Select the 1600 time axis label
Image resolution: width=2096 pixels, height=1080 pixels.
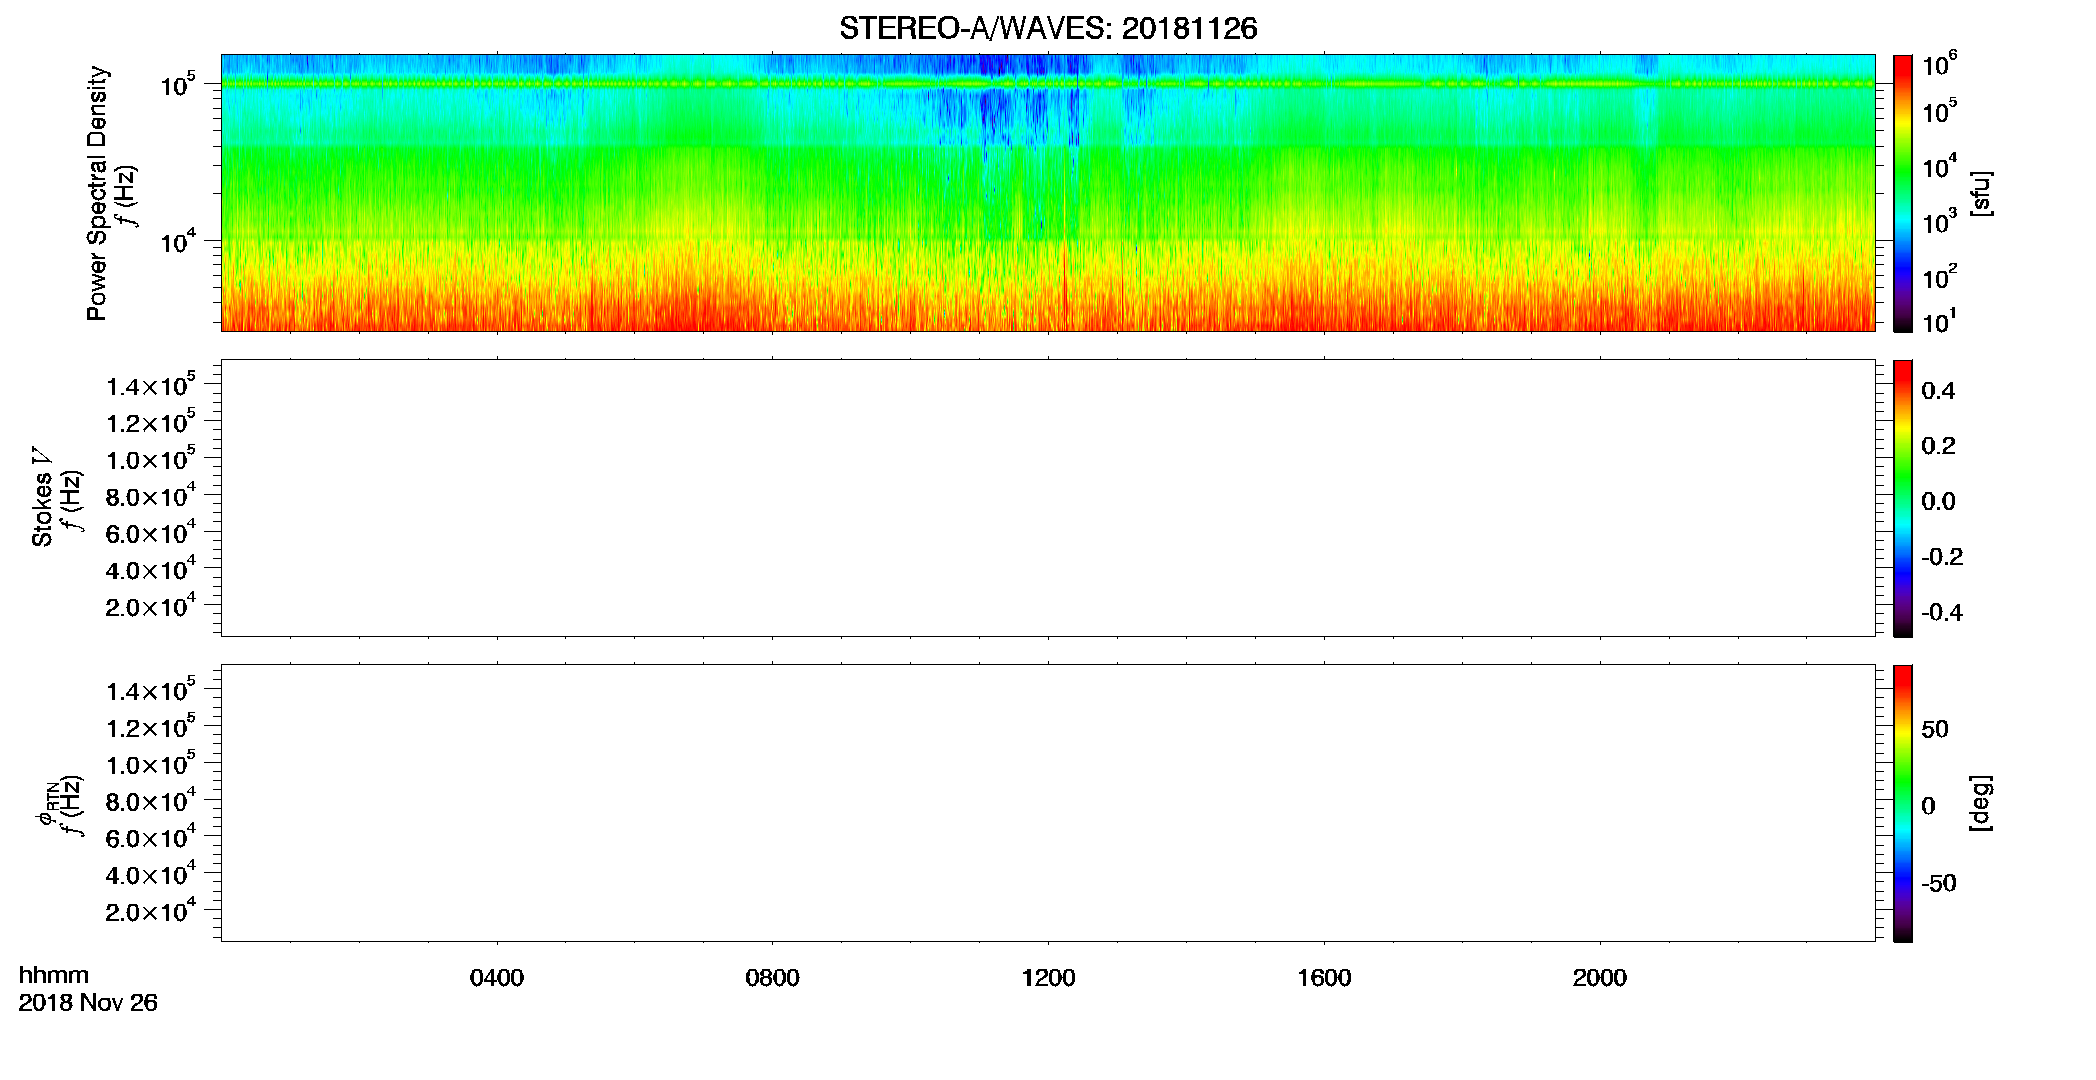pos(1324,978)
